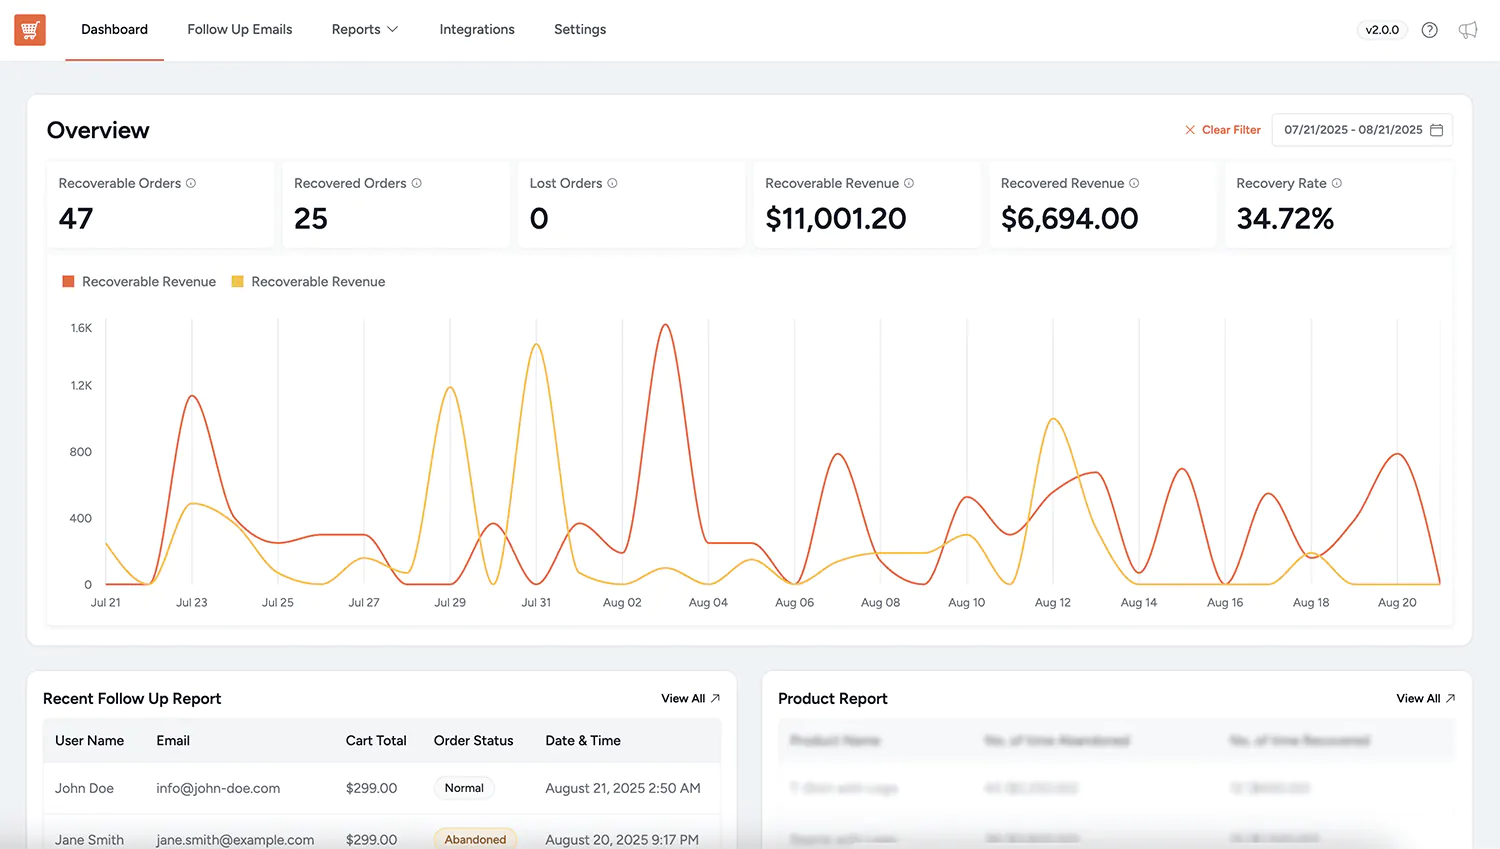Expand the v2.0.0 version badge
This screenshot has width=1500, height=849.
point(1382,29)
